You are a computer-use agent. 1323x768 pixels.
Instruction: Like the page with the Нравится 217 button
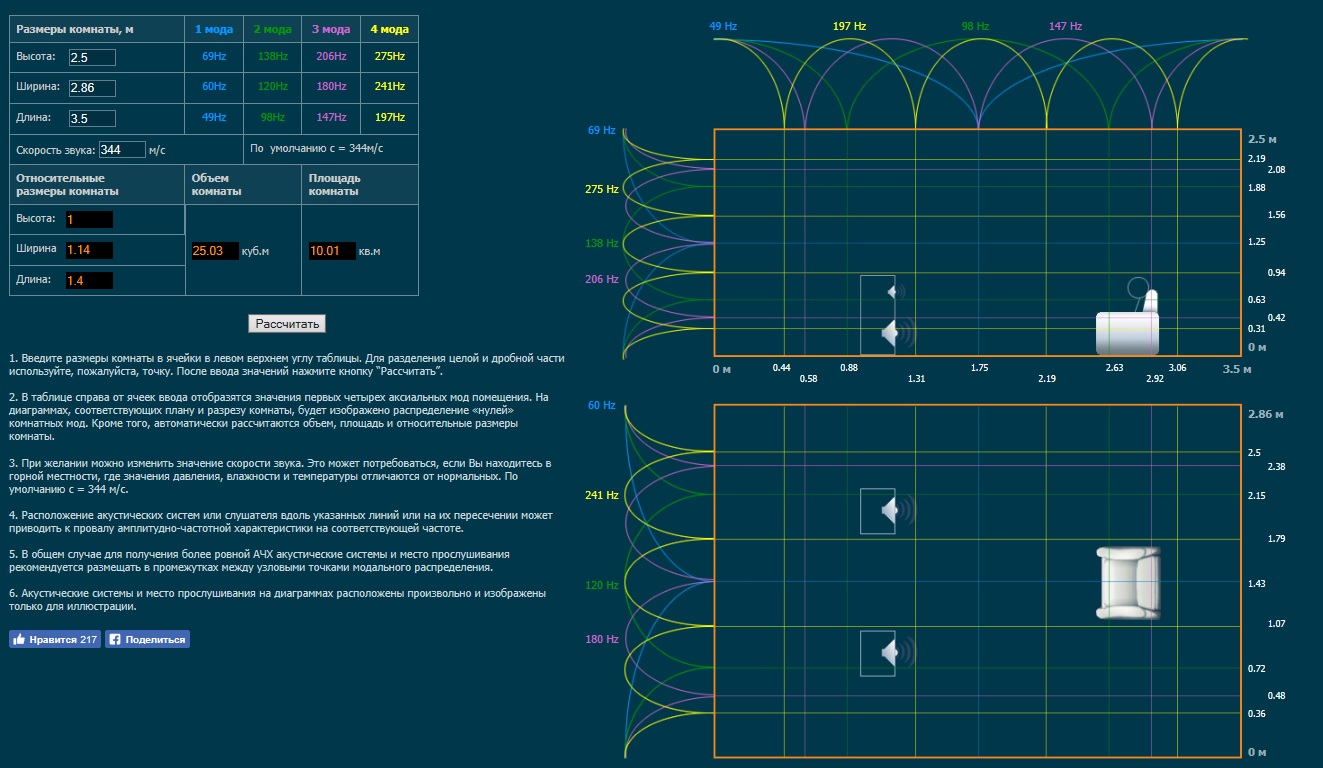click(x=55, y=639)
